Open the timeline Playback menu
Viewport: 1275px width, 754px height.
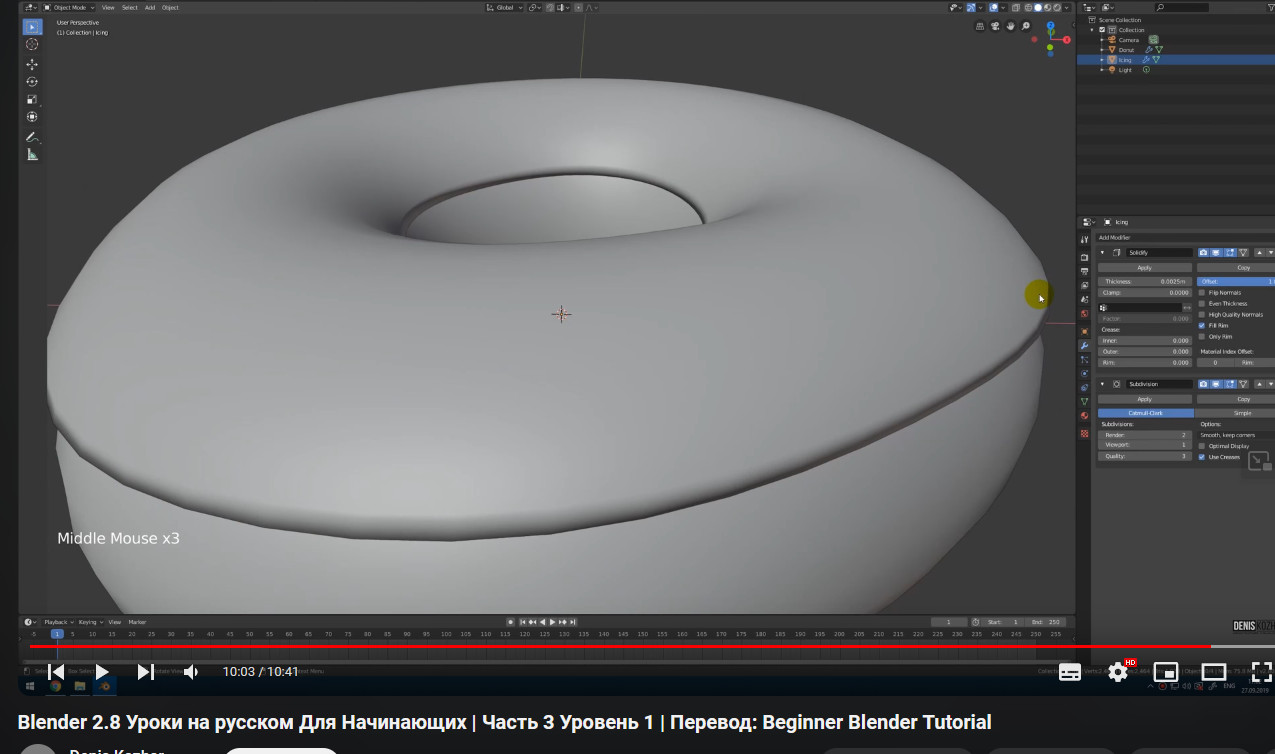pyautogui.click(x=56, y=622)
